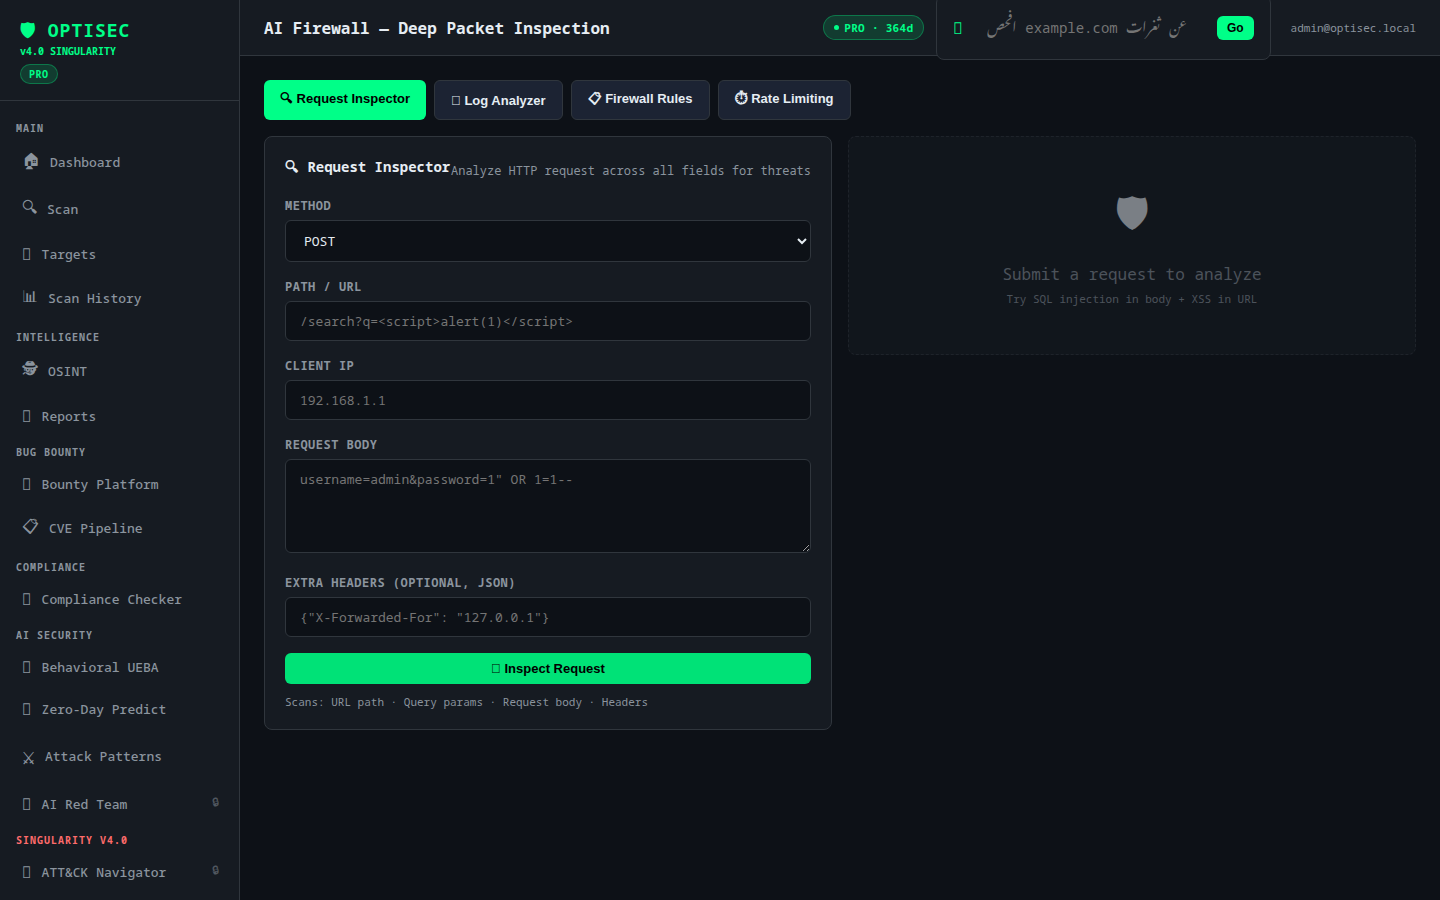Click the Bounty Platform icon
Screen dimensions: 1440x900
tap(27, 484)
